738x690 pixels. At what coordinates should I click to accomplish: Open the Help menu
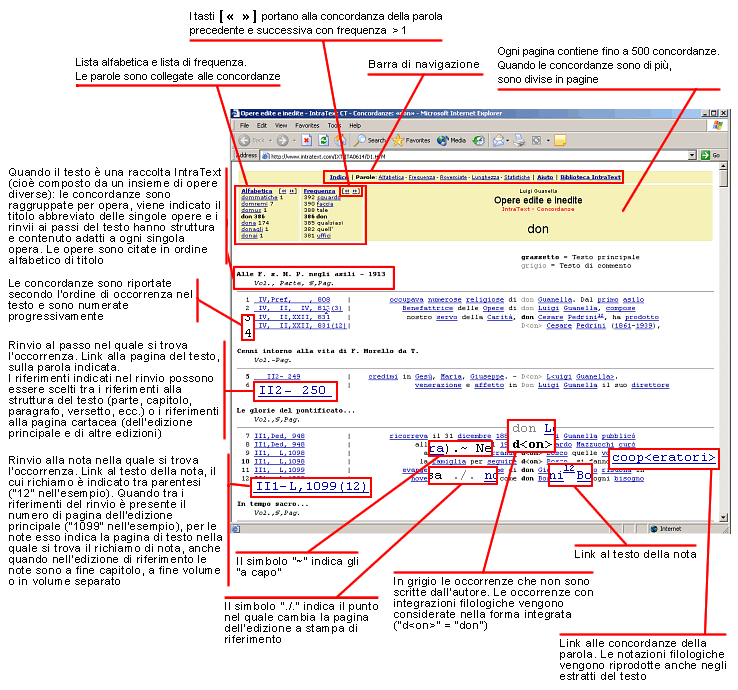tap(354, 125)
